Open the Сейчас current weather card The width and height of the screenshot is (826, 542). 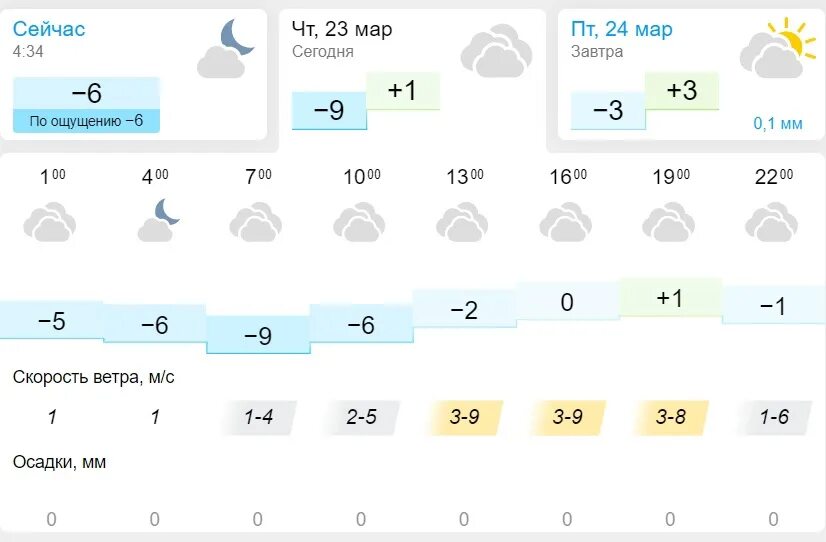133,74
